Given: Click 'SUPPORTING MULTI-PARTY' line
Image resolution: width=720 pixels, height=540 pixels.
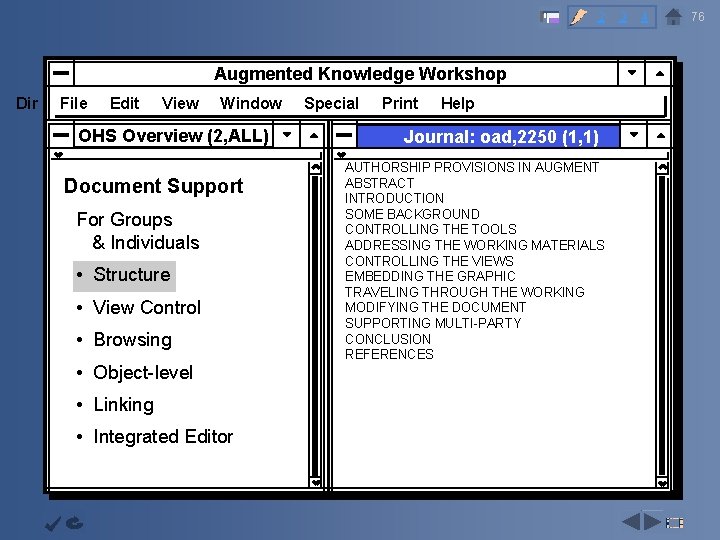Looking at the screenshot, I should 433,323.
